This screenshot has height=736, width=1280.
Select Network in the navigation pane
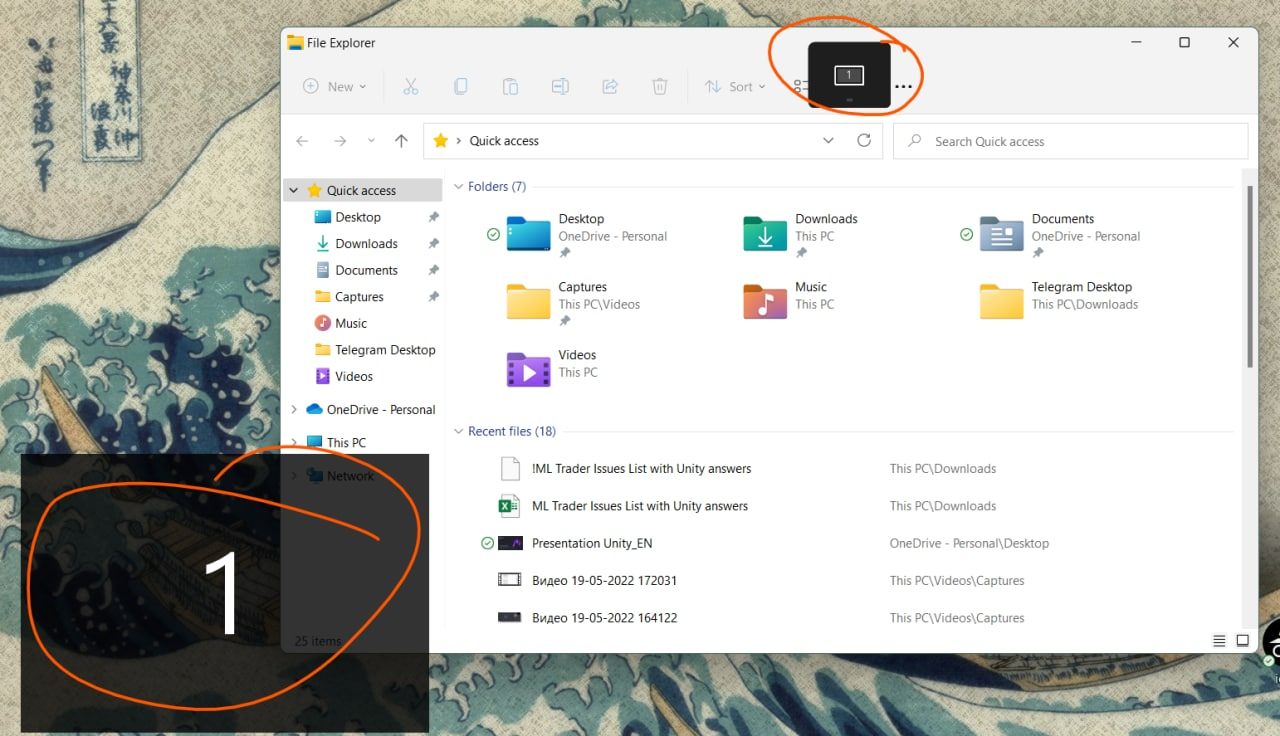tap(350, 476)
